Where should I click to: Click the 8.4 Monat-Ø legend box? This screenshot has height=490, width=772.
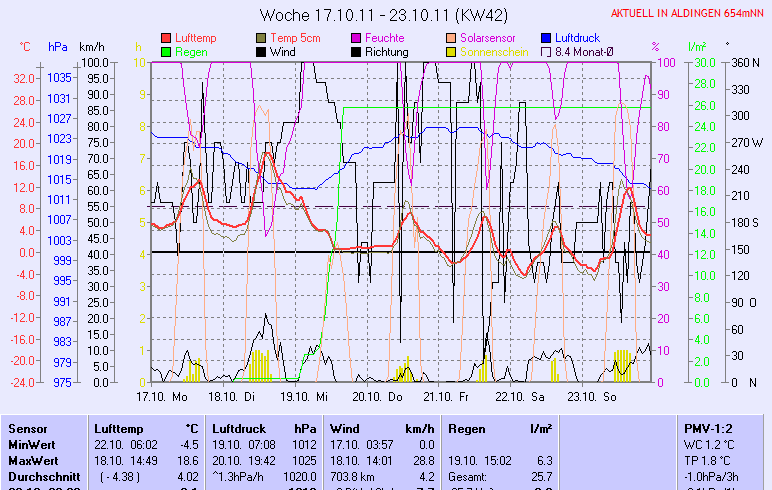pos(547,51)
